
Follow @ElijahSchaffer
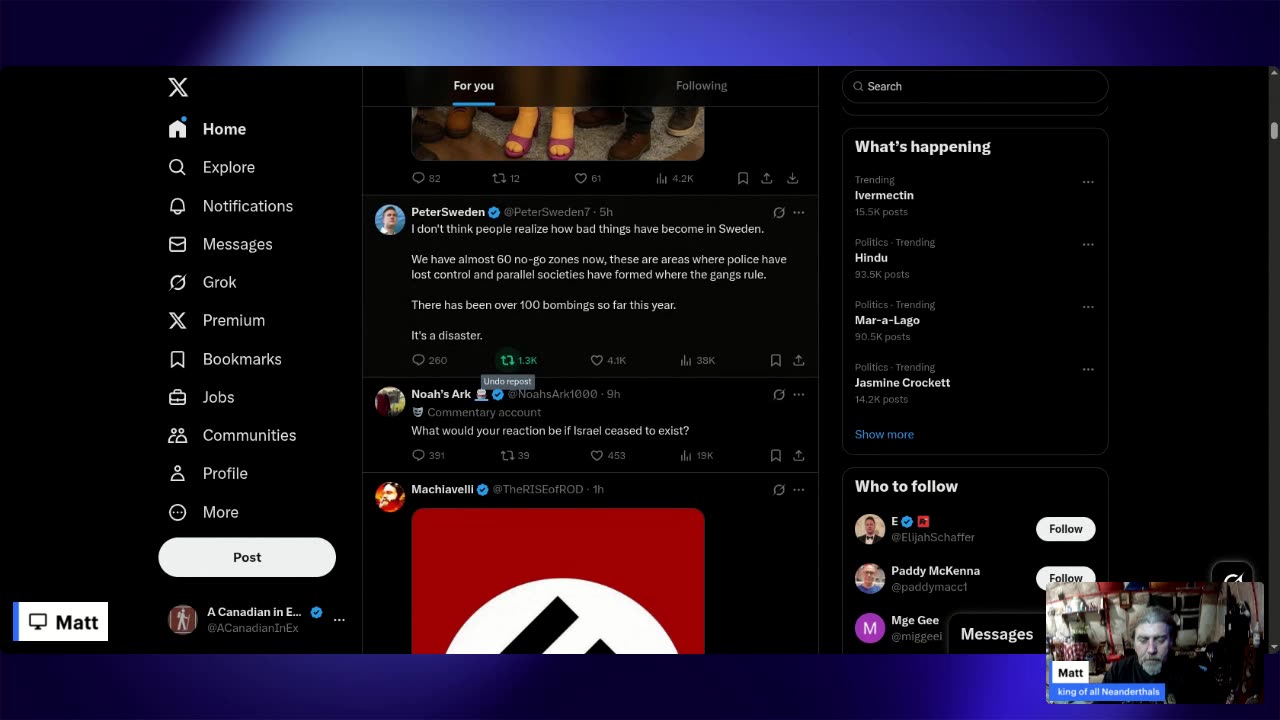[x=1065, y=529]
